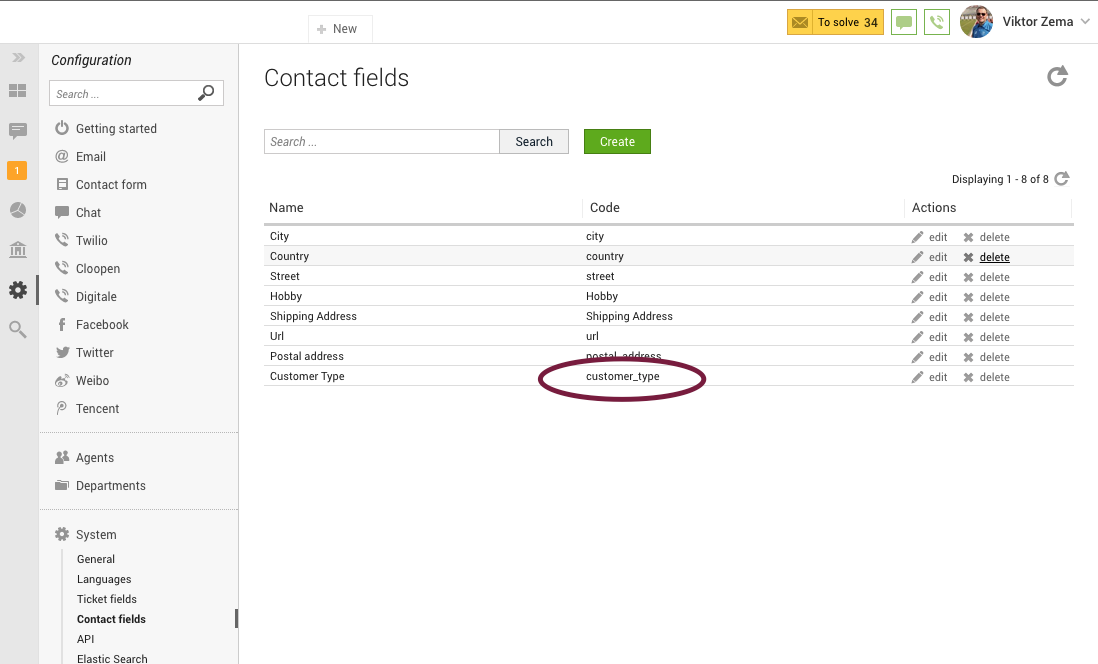Edit the Street field
1098x664 pixels.
[x=929, y=277]
